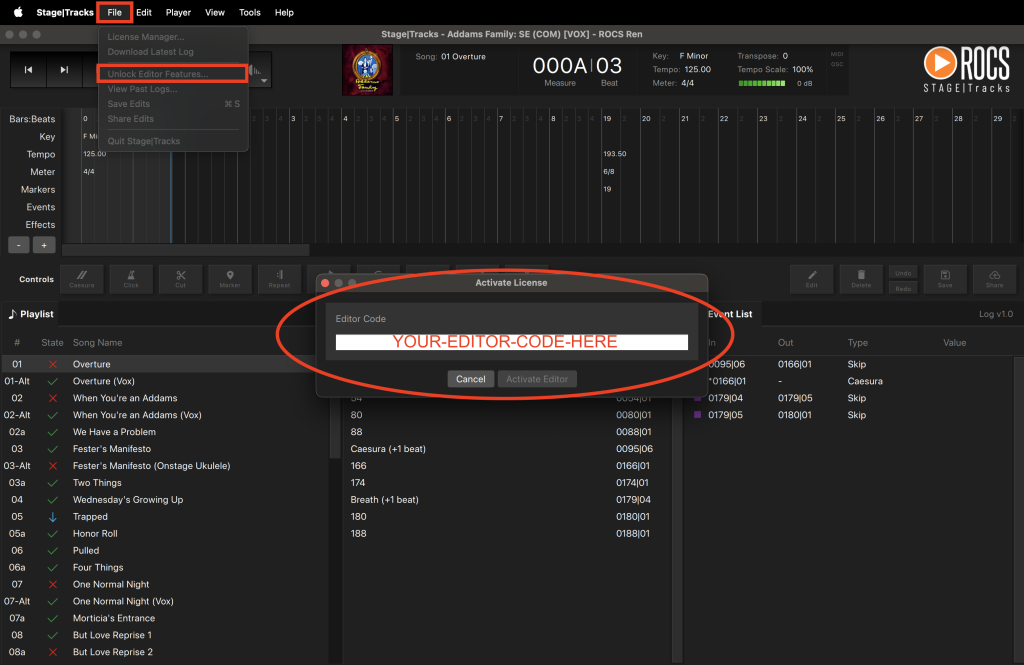Select the Cut scissors tool
The image size is (1024, 665).
[181, 279]
